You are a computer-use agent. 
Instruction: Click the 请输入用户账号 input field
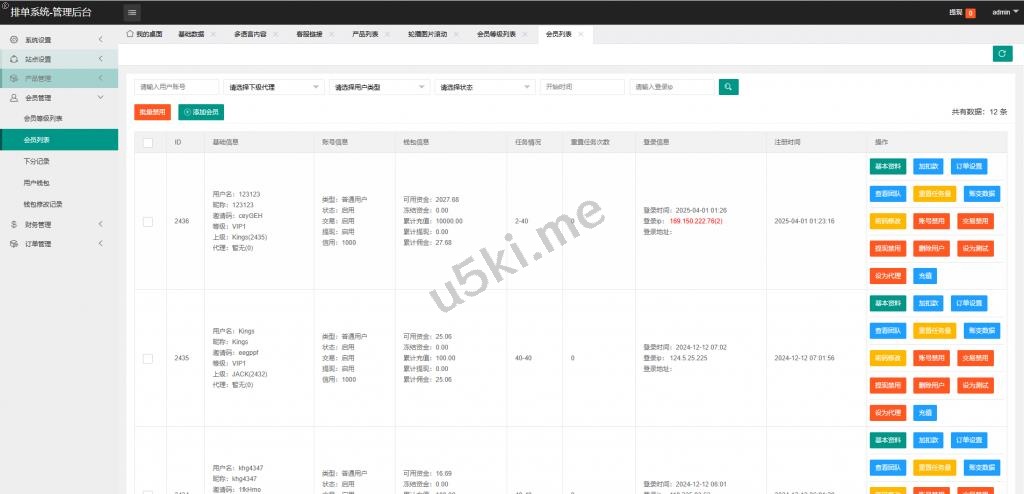176,87
